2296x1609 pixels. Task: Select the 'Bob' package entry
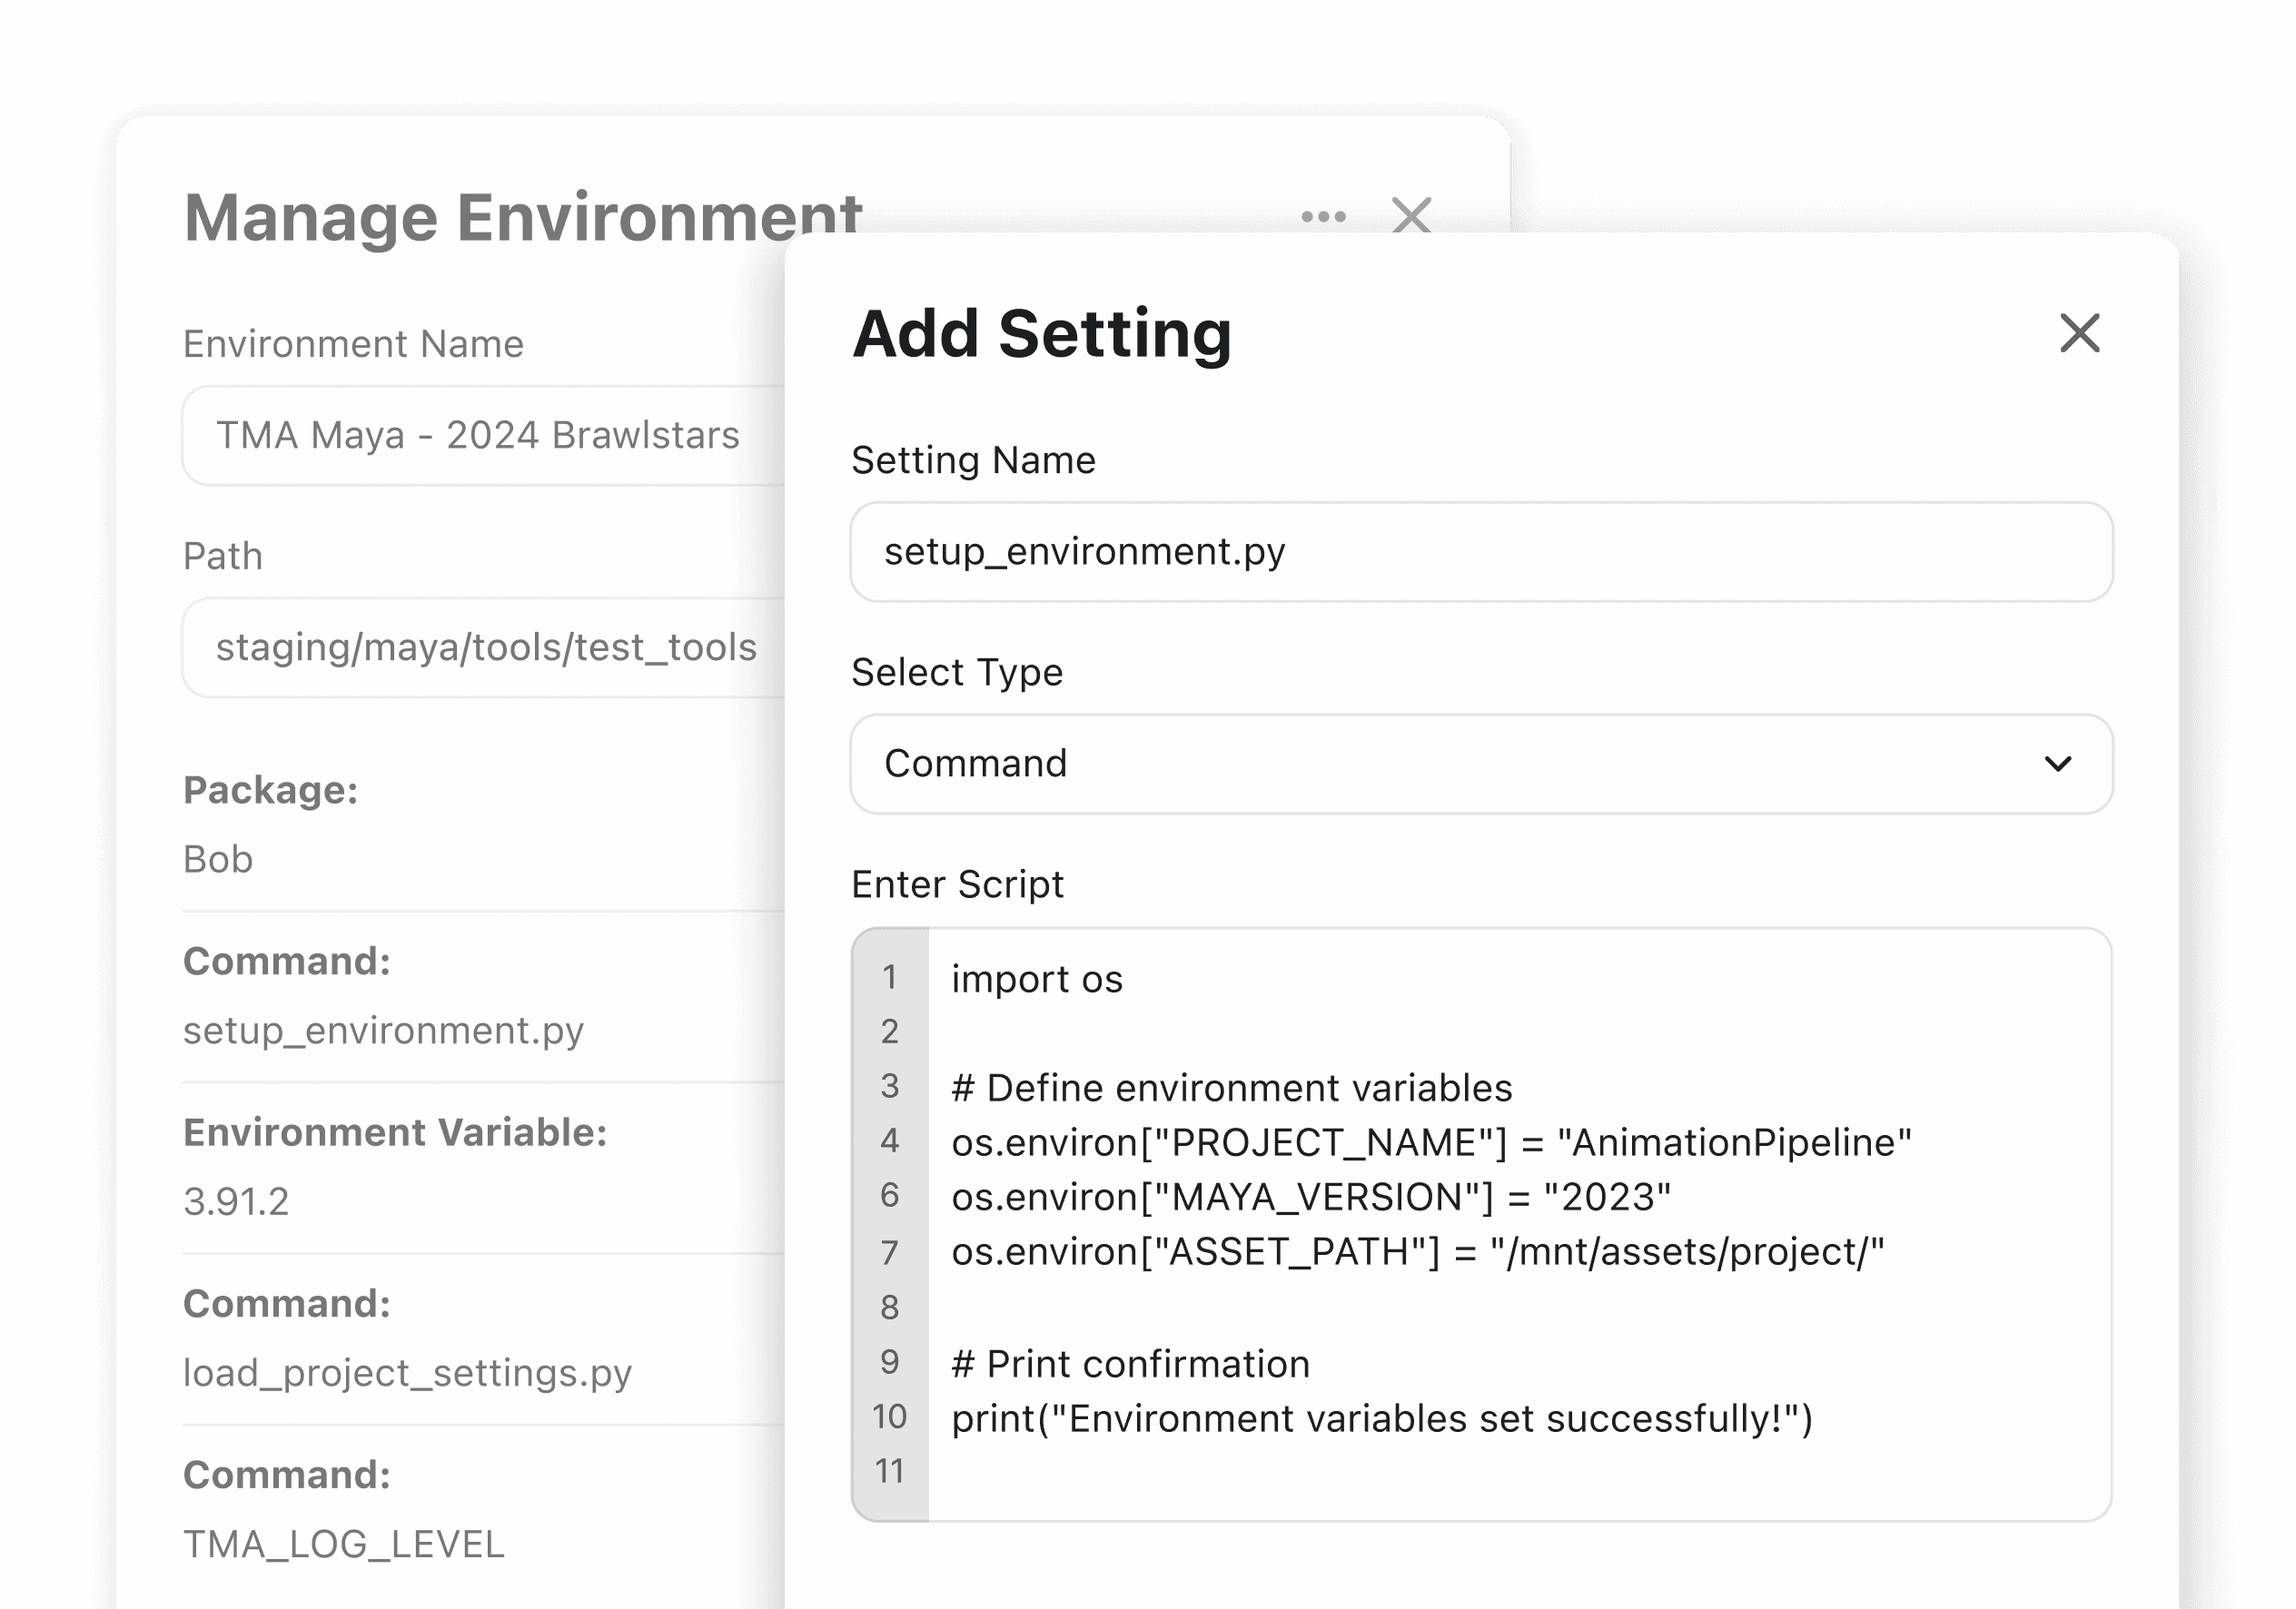[218, 859]
